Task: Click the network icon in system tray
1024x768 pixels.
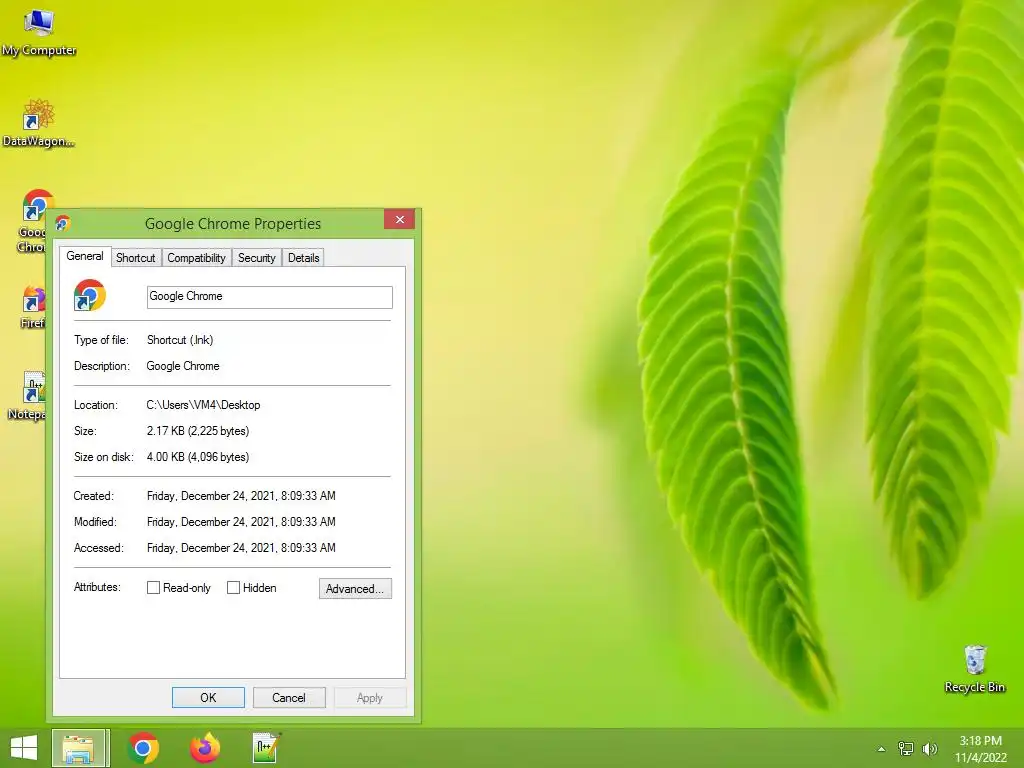Action: coord(906,749)
